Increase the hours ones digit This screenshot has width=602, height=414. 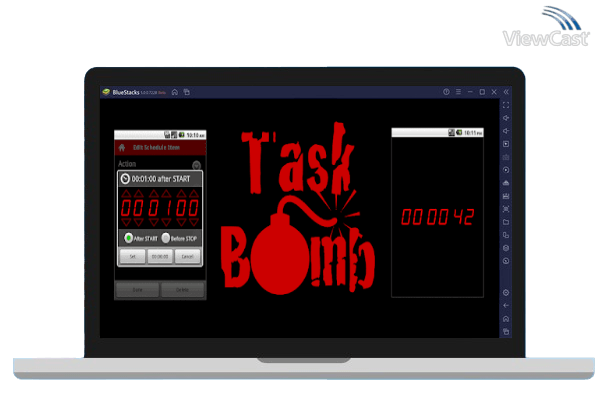click(139, 193)
